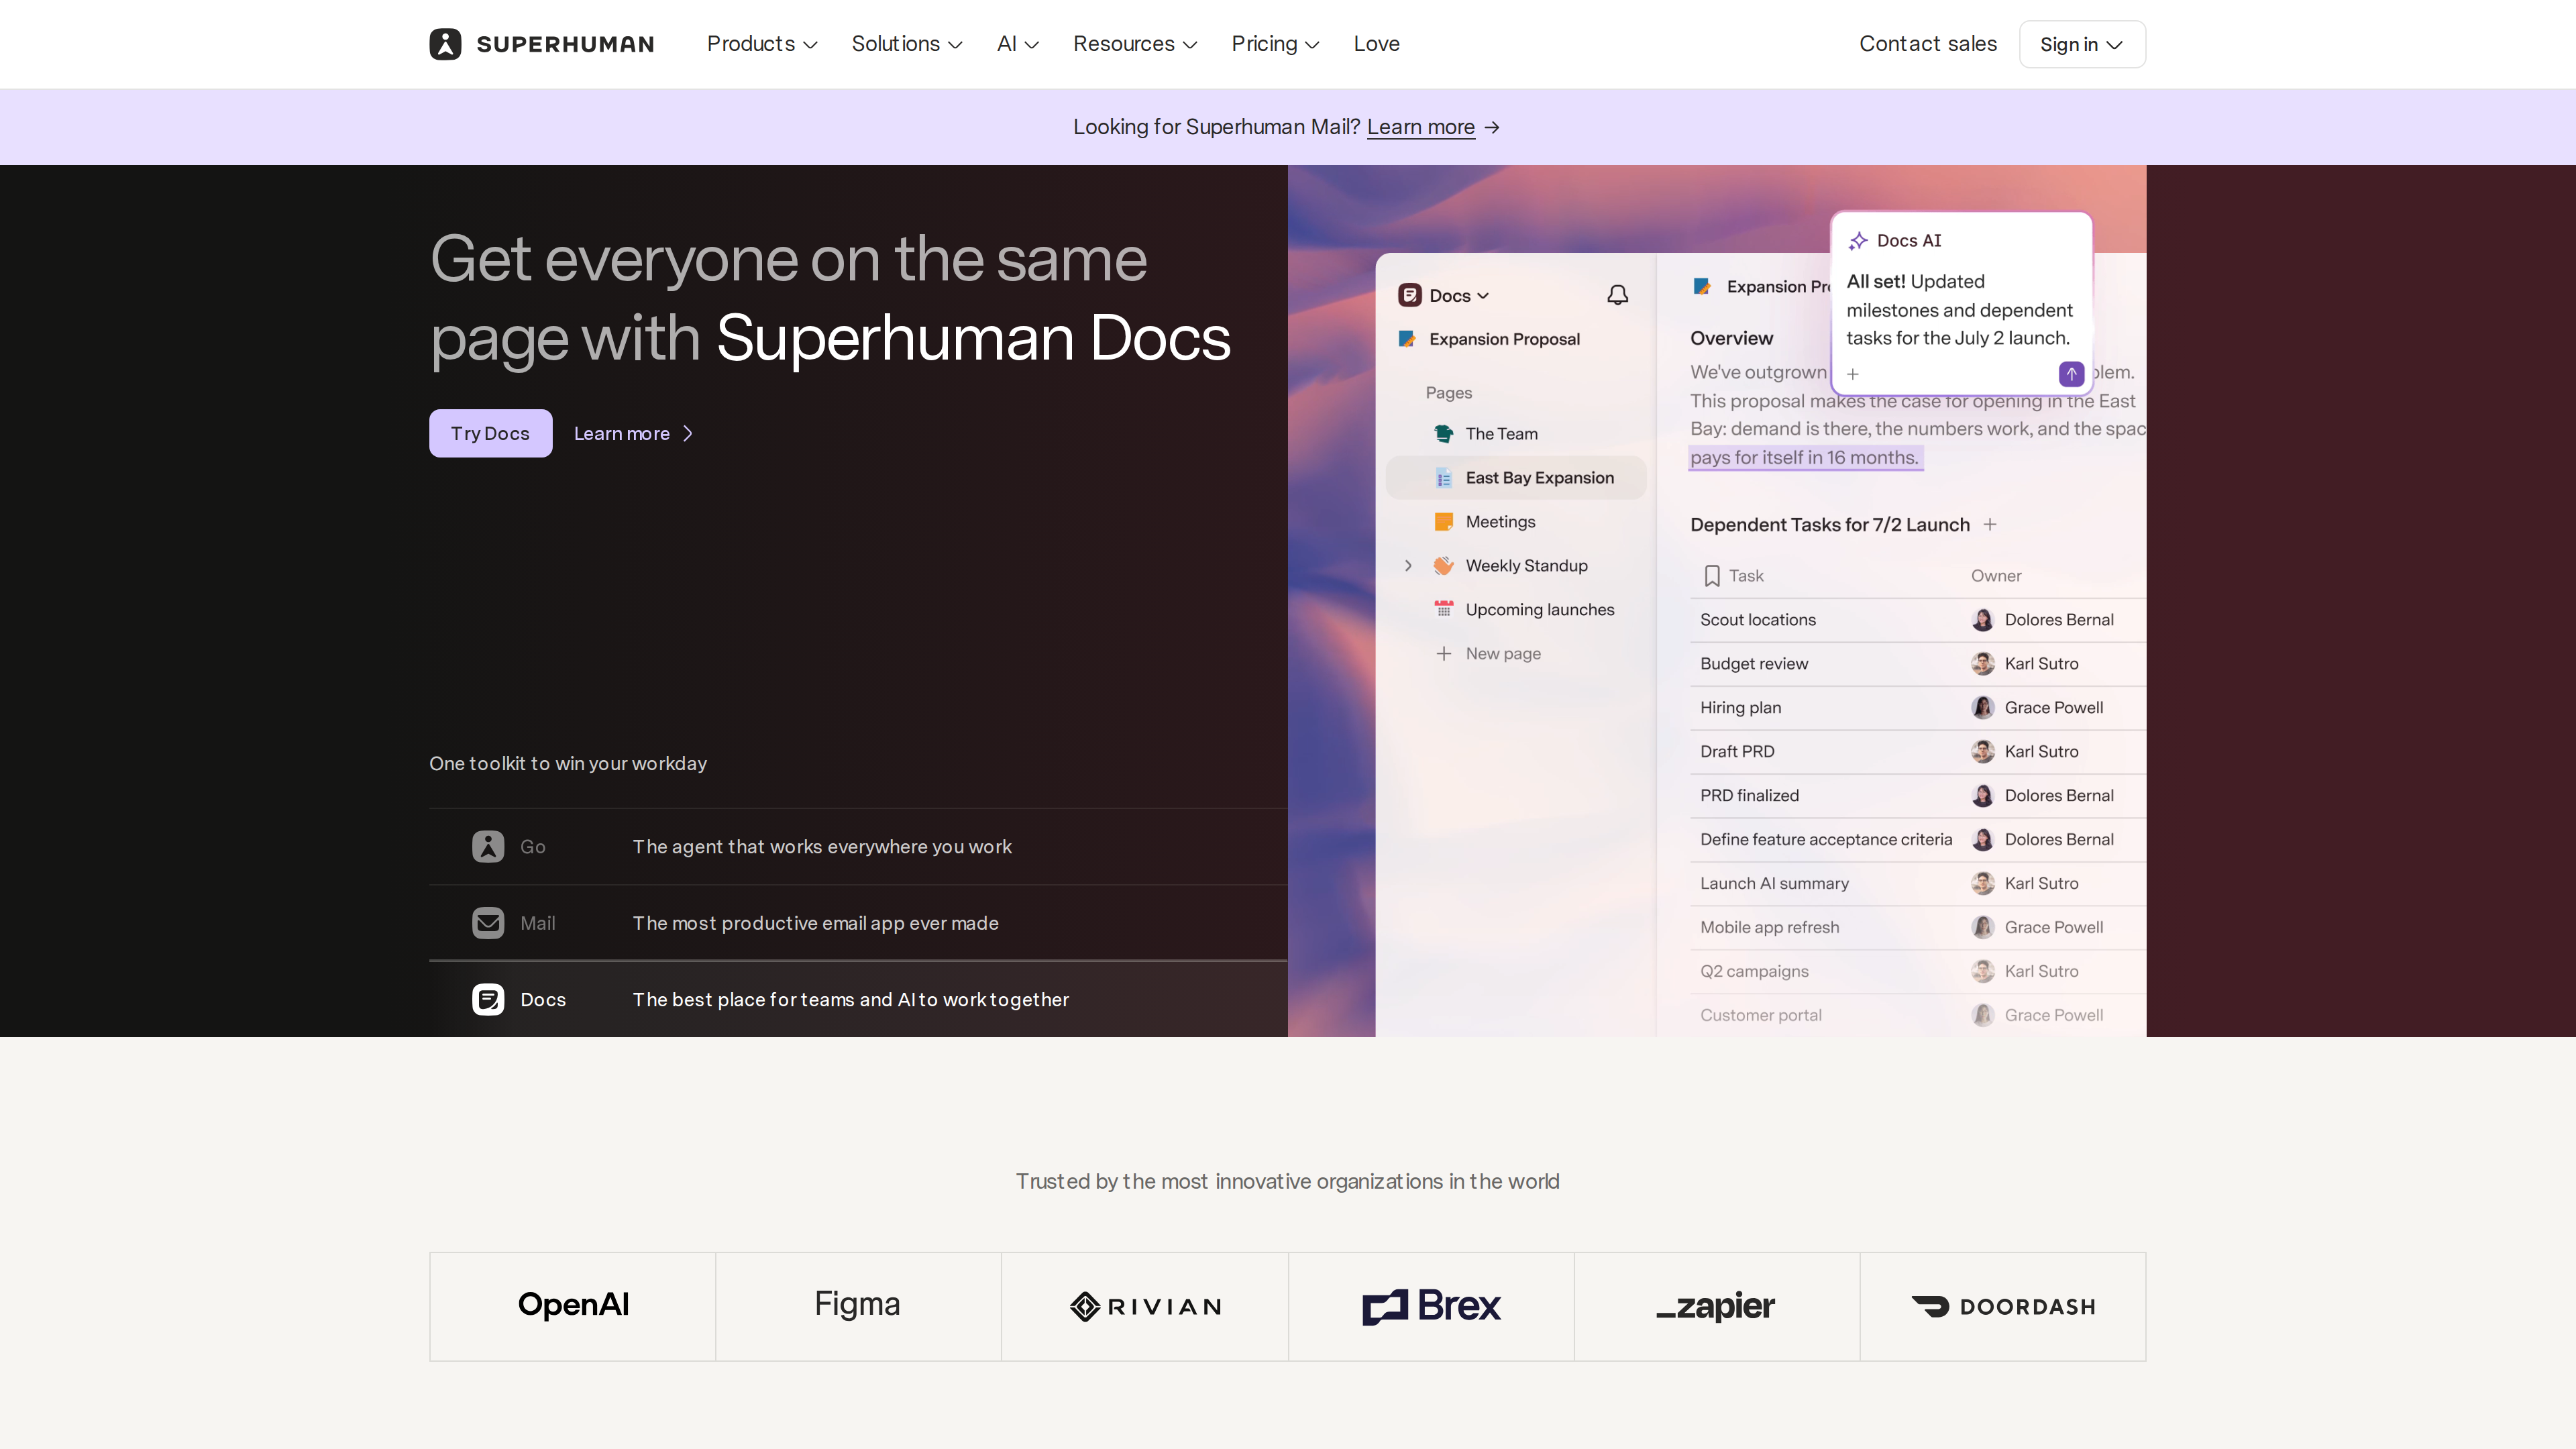Click 'Define feature acceptance criteria' task
Viewport: 2576px width, 1449px height.
(x=1825, y=839)
